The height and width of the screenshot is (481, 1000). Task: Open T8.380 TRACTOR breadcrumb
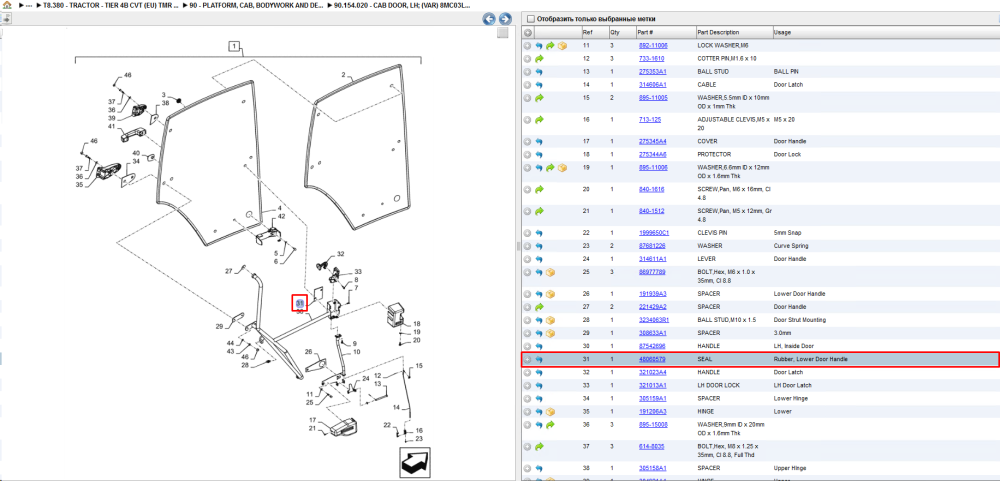[x=110, y=4]
